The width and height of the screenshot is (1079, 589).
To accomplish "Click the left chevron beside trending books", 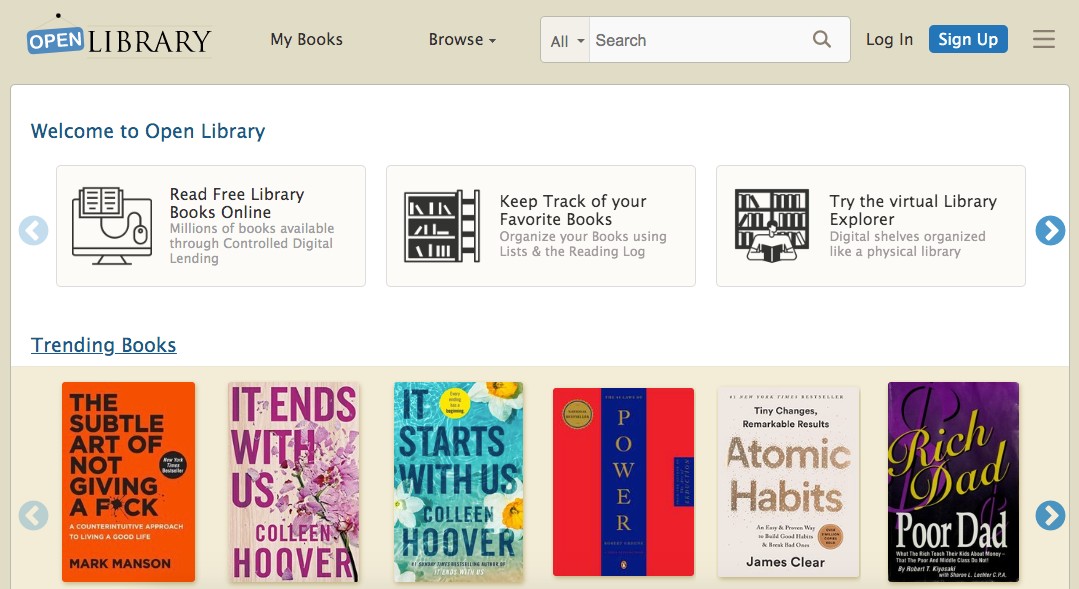I will click(x=33, y=516).
